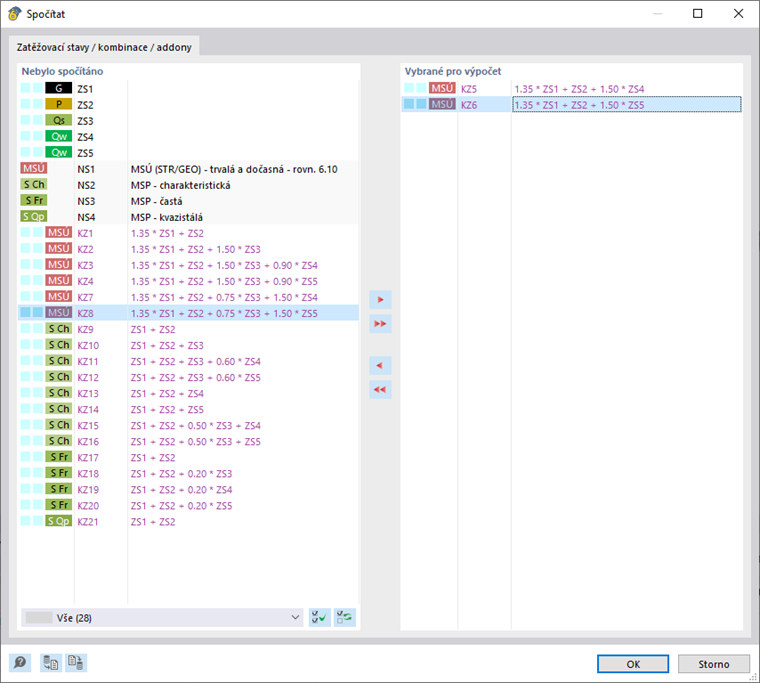Open the Vše (28) filter dropdown
The image size is (760, 683).
[x=162, y=618]
